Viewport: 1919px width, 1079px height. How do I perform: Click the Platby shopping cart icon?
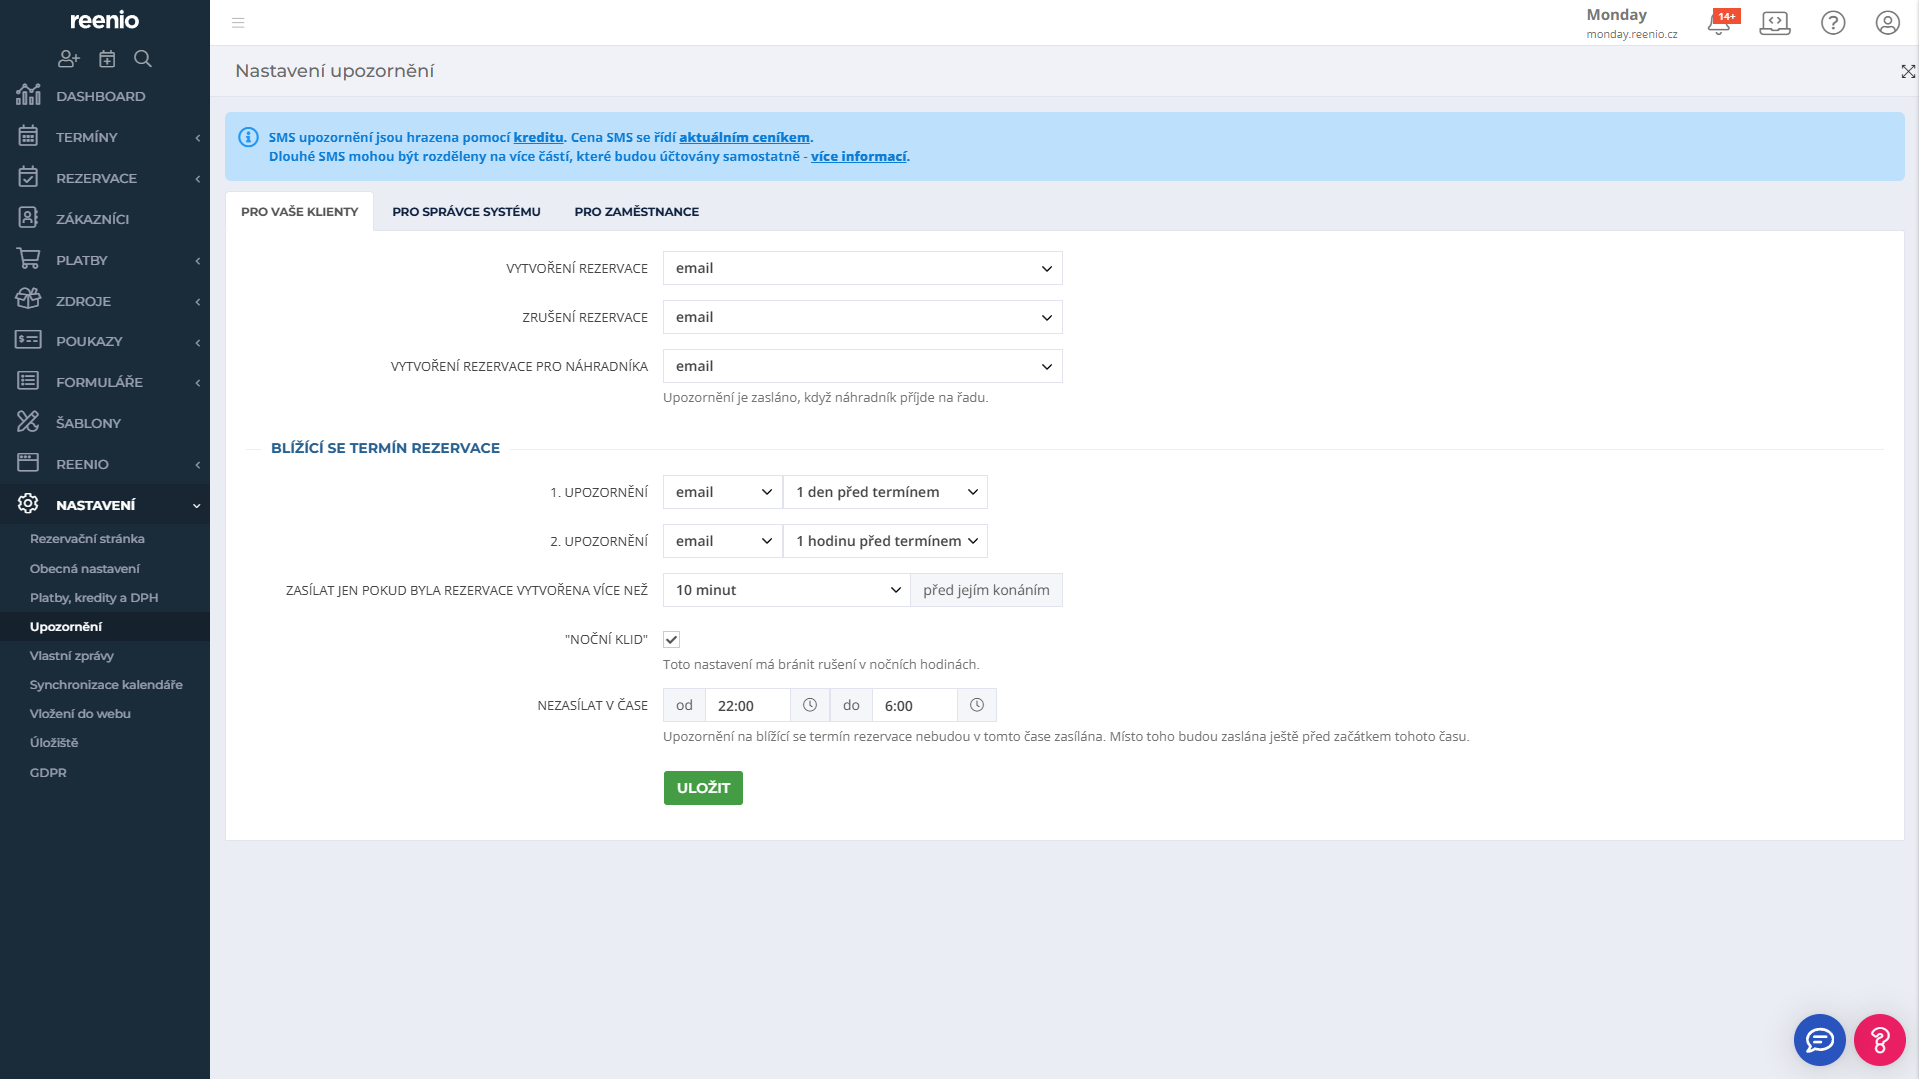tap(28, 259)
